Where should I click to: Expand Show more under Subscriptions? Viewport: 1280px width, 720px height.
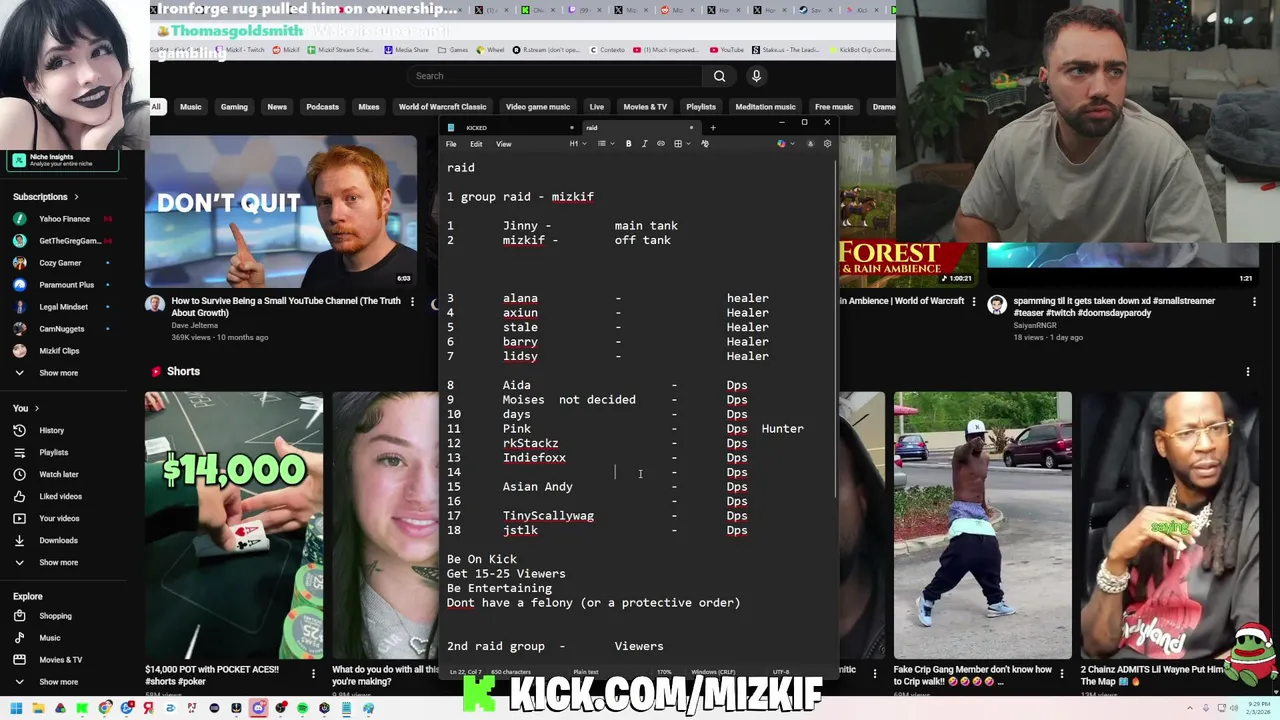click(x=58, y=373)
